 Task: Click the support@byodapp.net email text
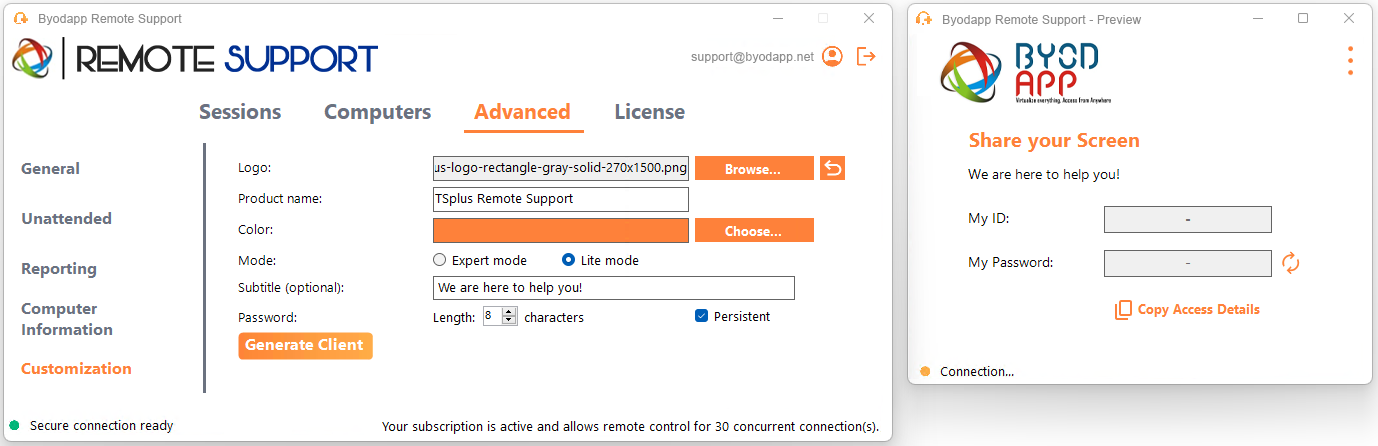click(x=752, y=57)
